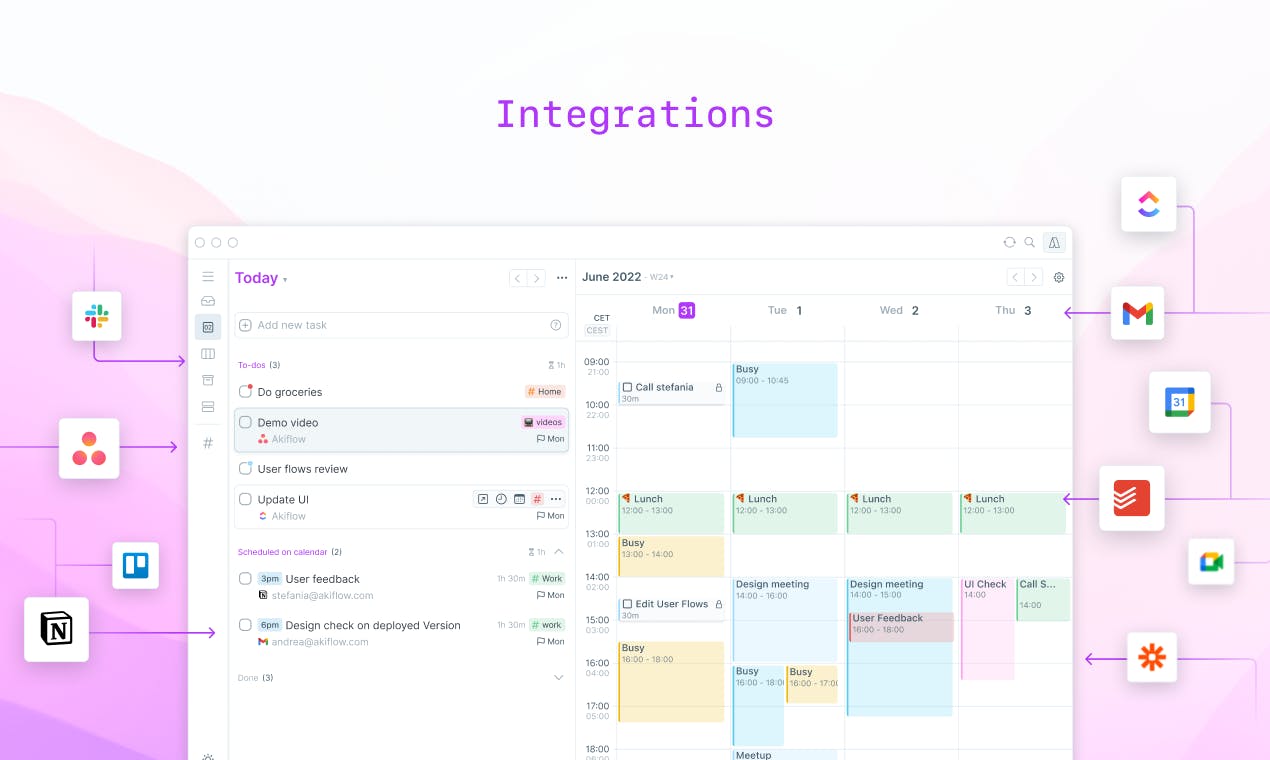The height and width of the screenshot is (760, 1270).
Task: Go to previous day in Today panel
Action: point(518,278)
